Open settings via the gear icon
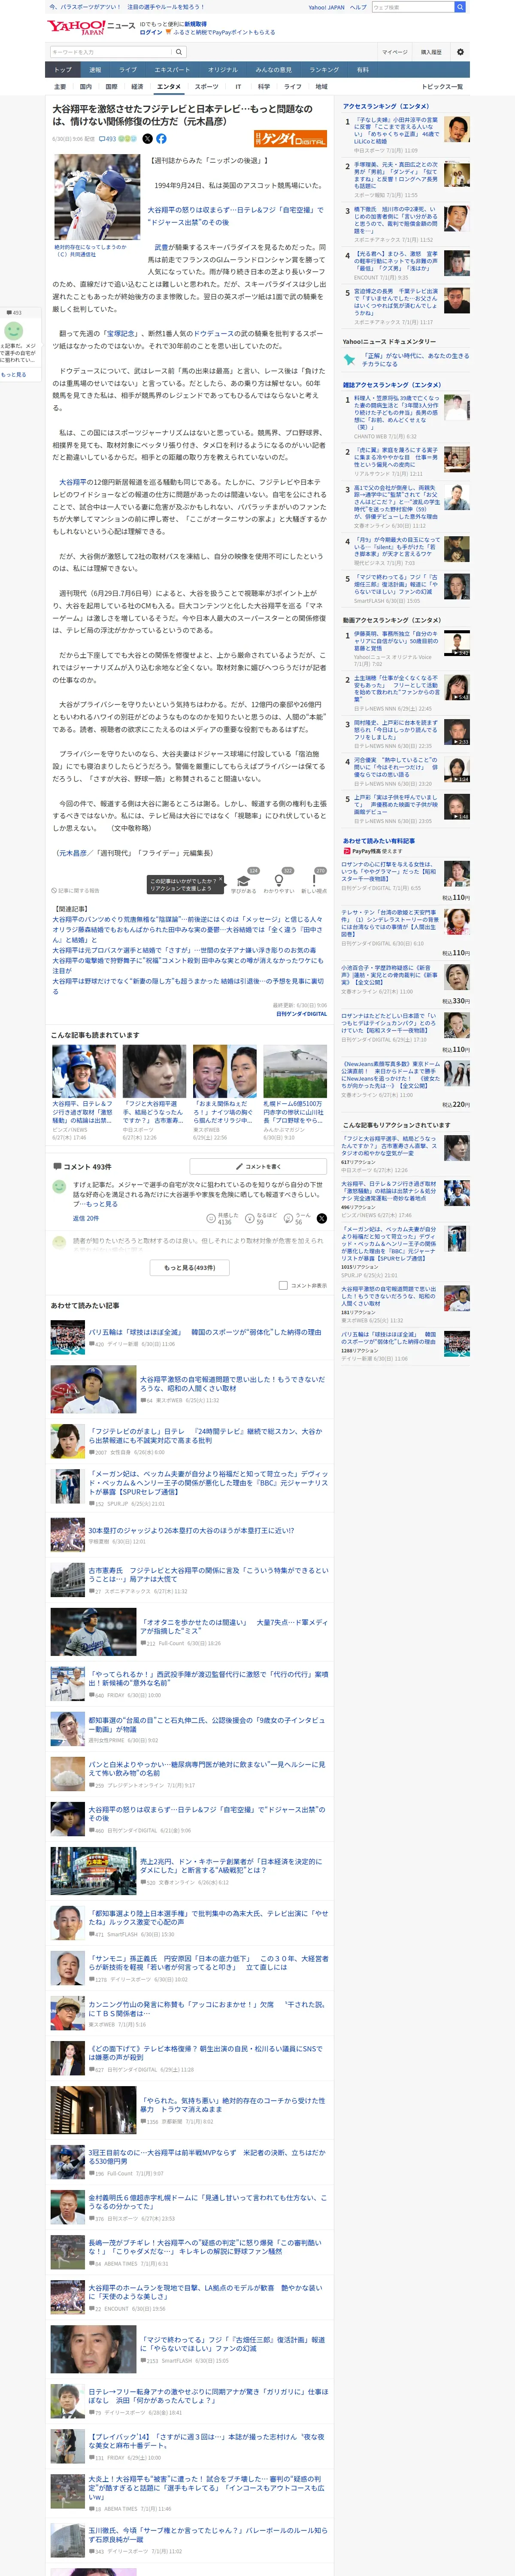The height and width of the screenshot is (2576, 515). click(460, 52)
